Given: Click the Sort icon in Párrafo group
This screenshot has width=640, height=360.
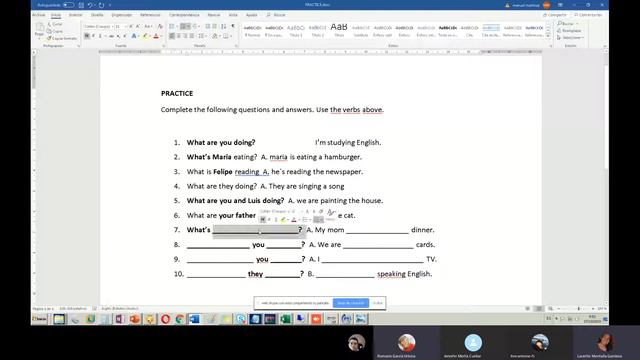Looking at the screenshot, I should coord(224,27).
